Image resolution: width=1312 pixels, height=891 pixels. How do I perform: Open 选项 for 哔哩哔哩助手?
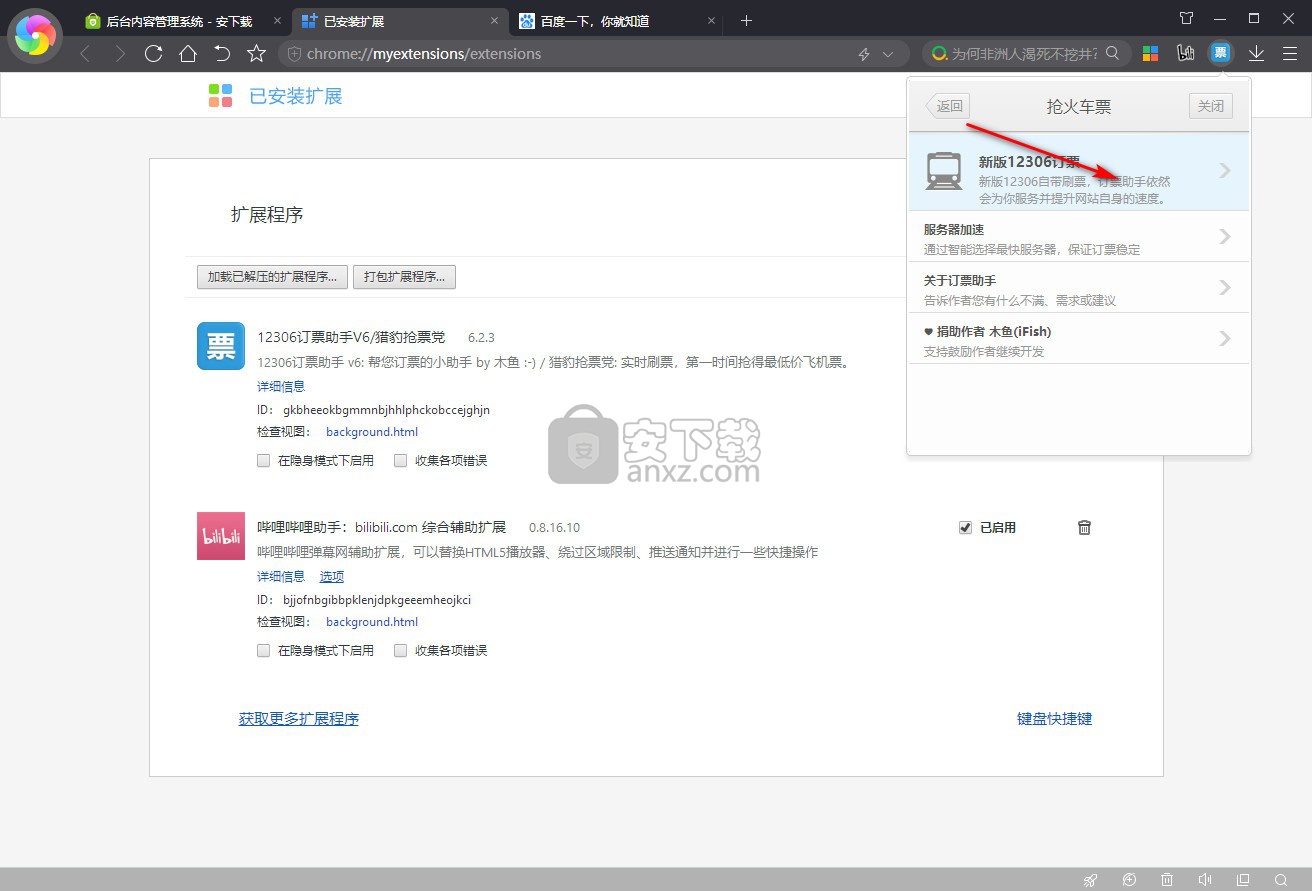coord(332,576)
